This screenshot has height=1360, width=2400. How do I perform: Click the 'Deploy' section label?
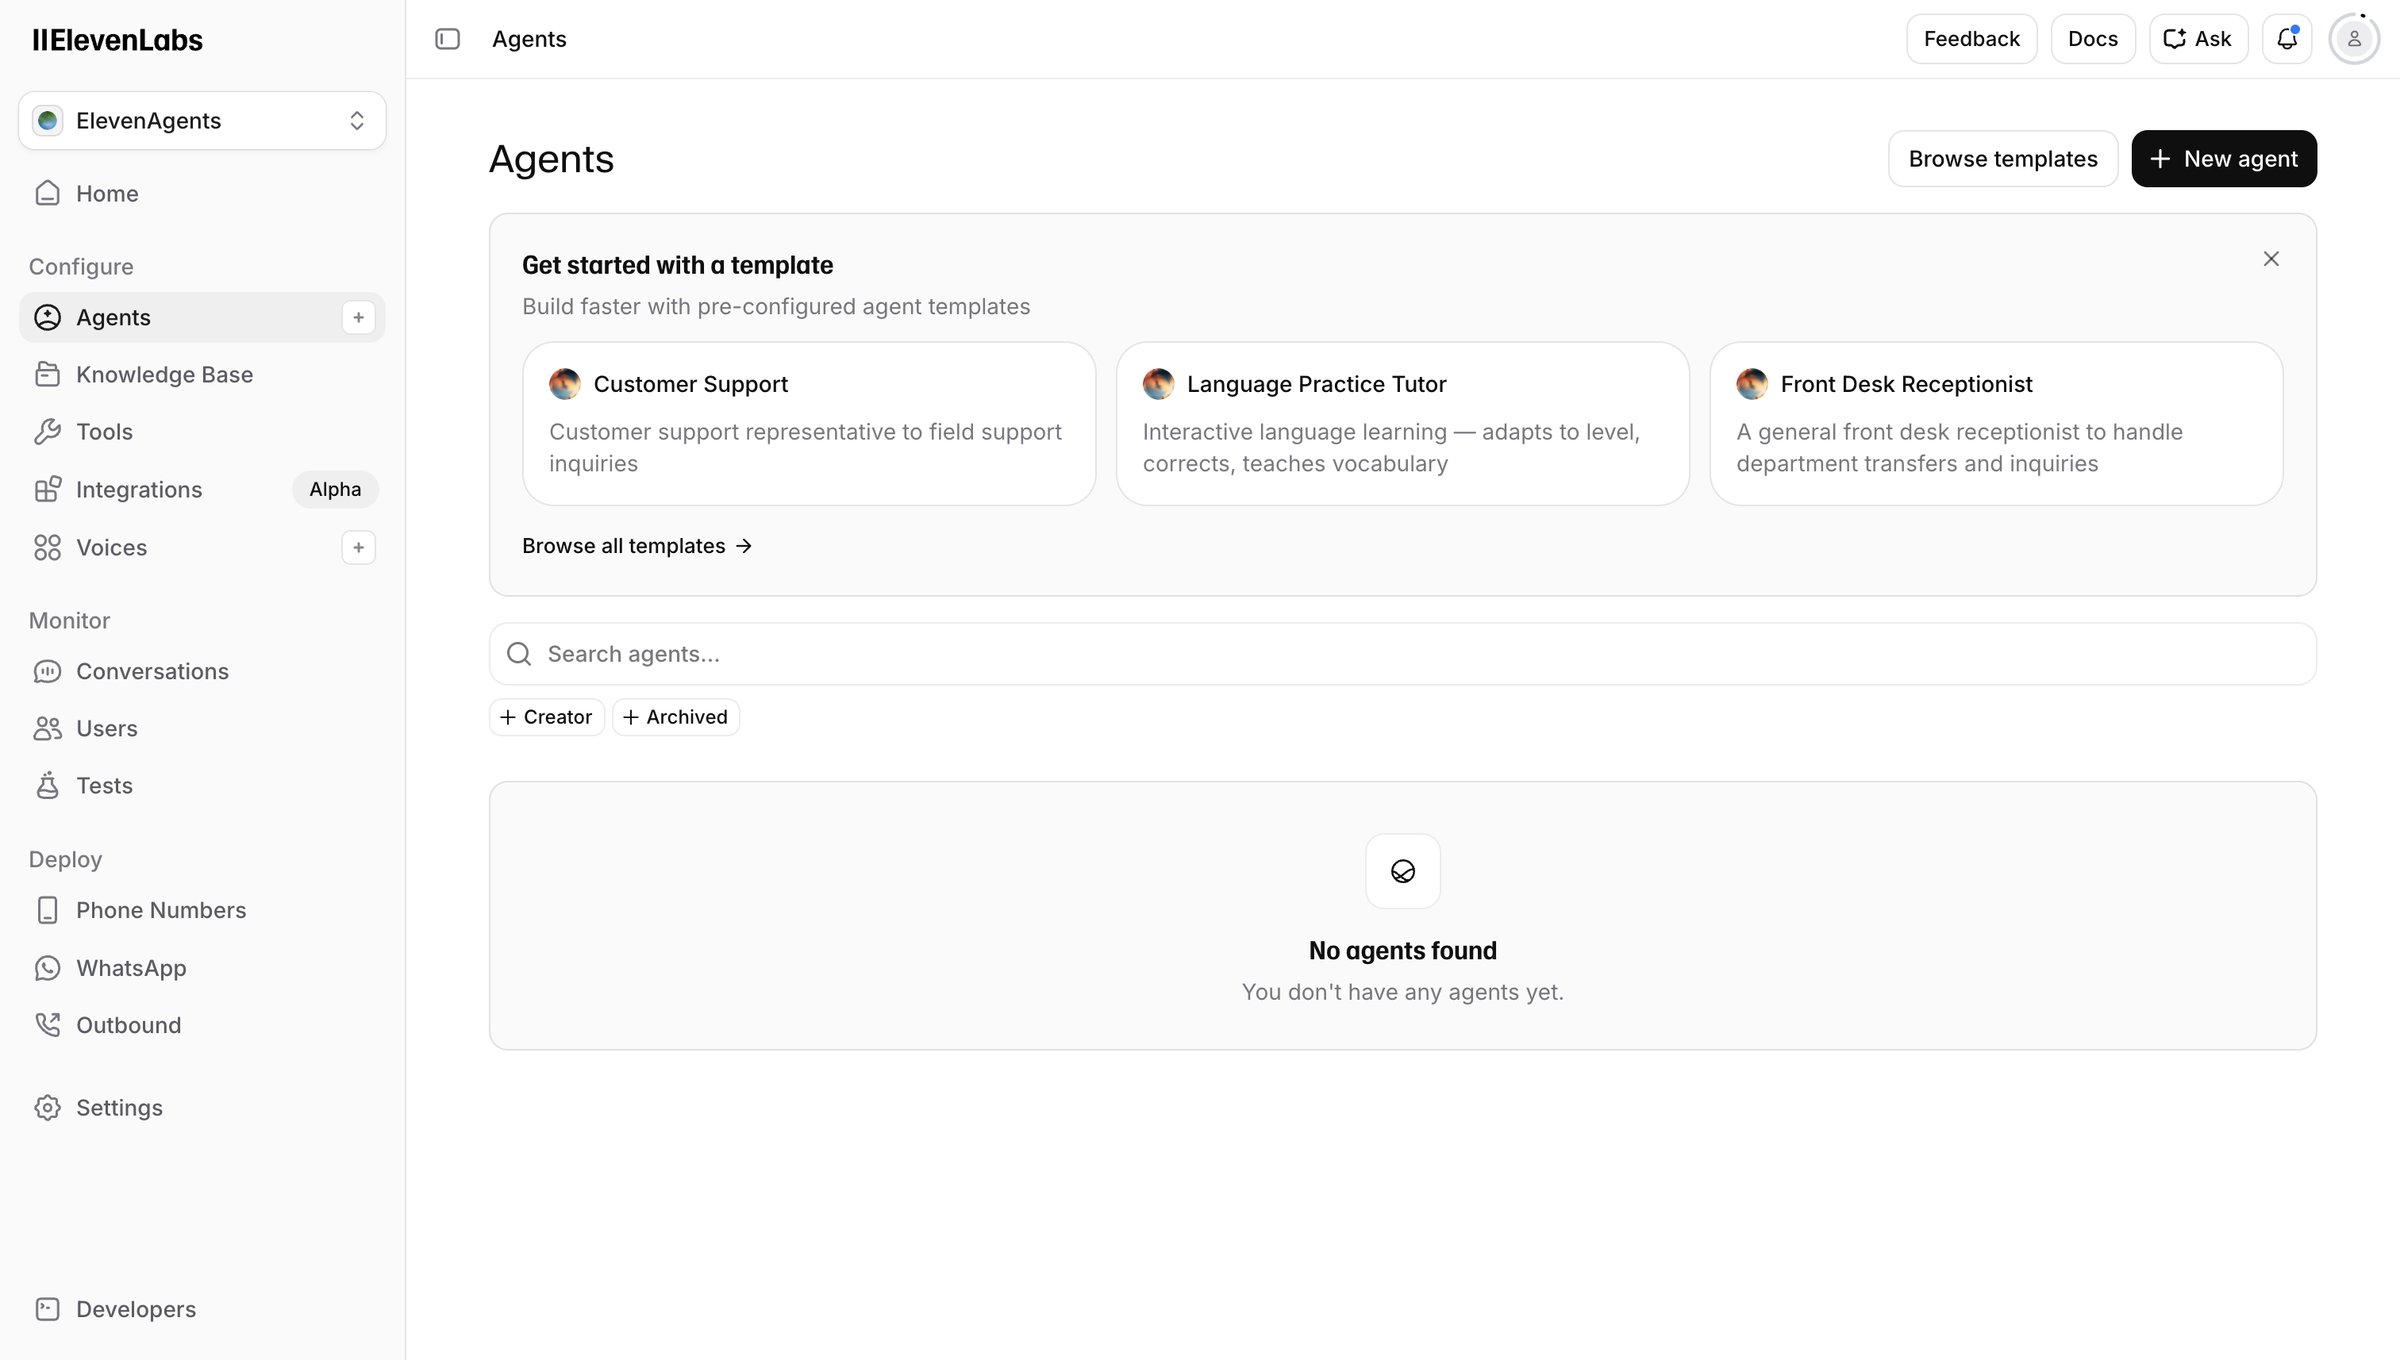click(65, 860)
